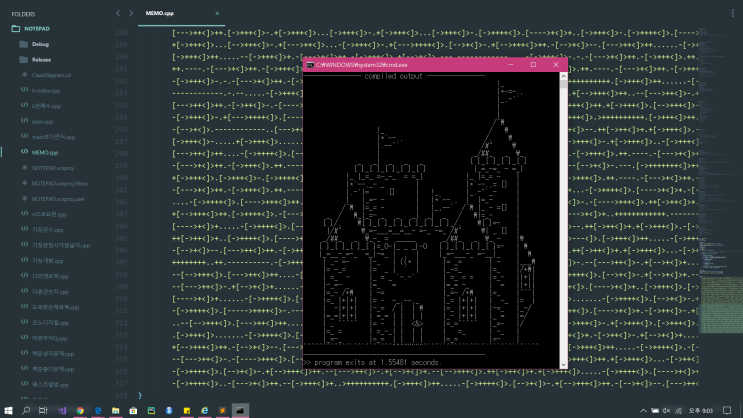Open Internet Explorer from the taskbar
Image resolution: width=743 pixels, height=418 pixels.
point(205,410)
